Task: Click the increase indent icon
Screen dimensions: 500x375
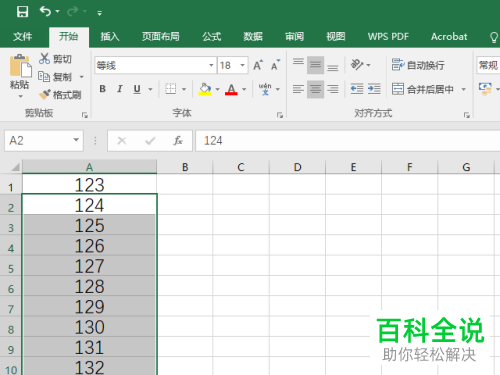Action: click(374, 89)
